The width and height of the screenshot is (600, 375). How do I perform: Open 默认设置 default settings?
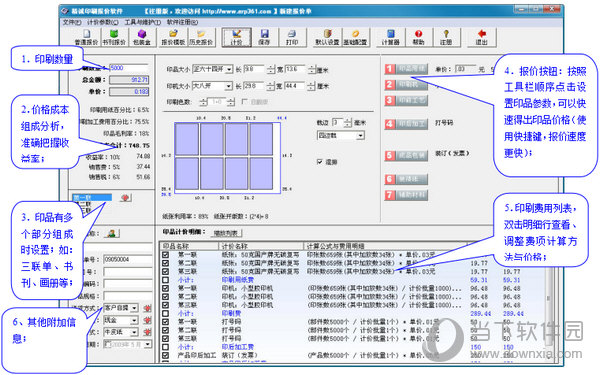tap(327, 38)
